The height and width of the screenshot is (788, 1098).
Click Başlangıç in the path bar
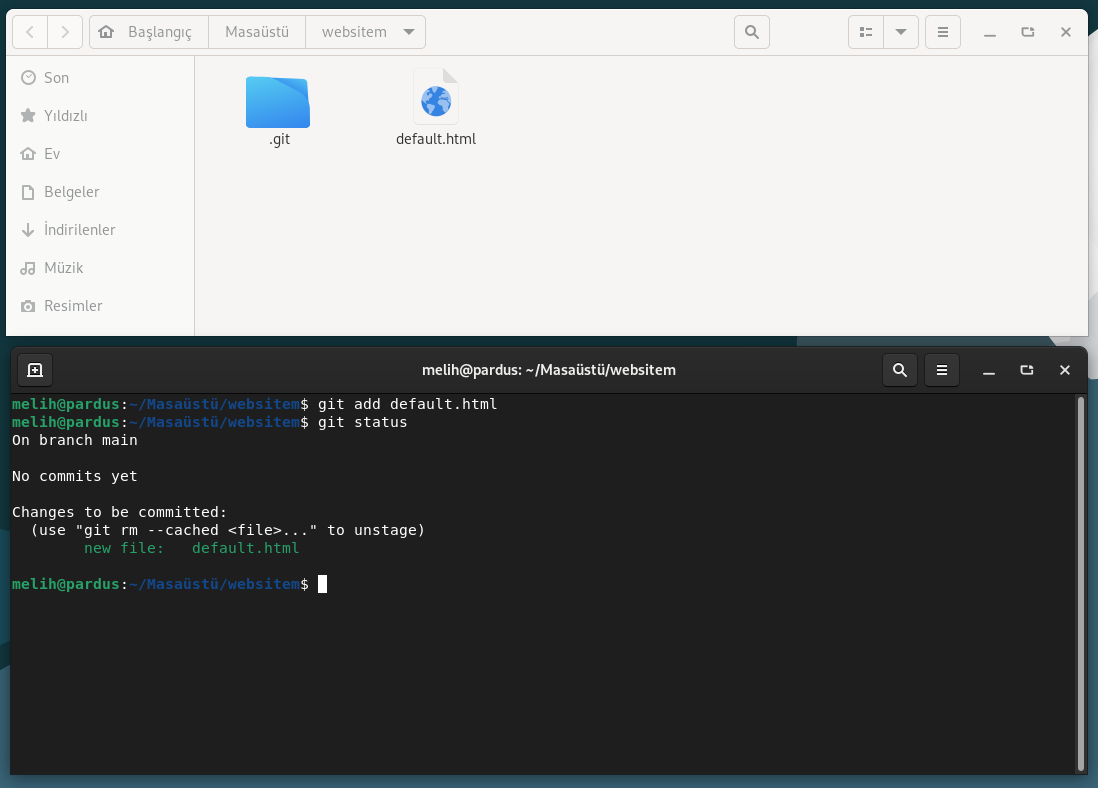pyautogui.click(x=160, y=32)
